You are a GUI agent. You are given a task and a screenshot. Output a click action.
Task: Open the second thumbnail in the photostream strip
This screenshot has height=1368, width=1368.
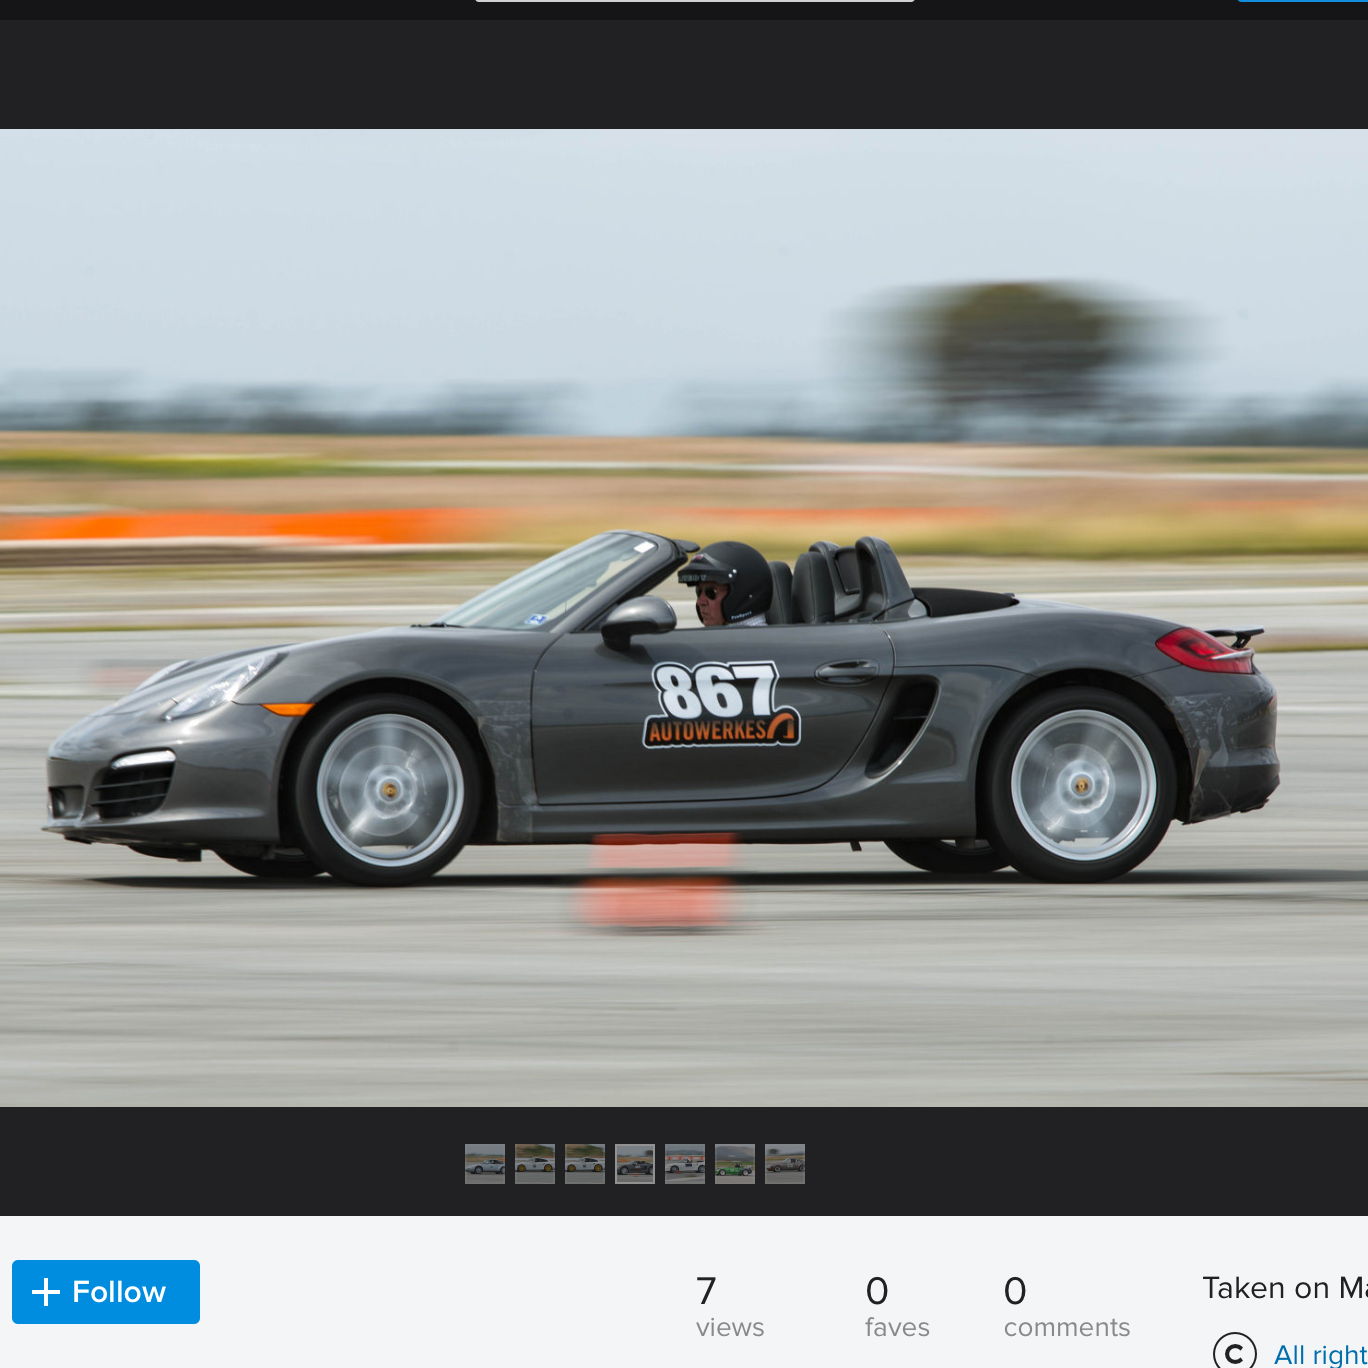[535, 1164]
